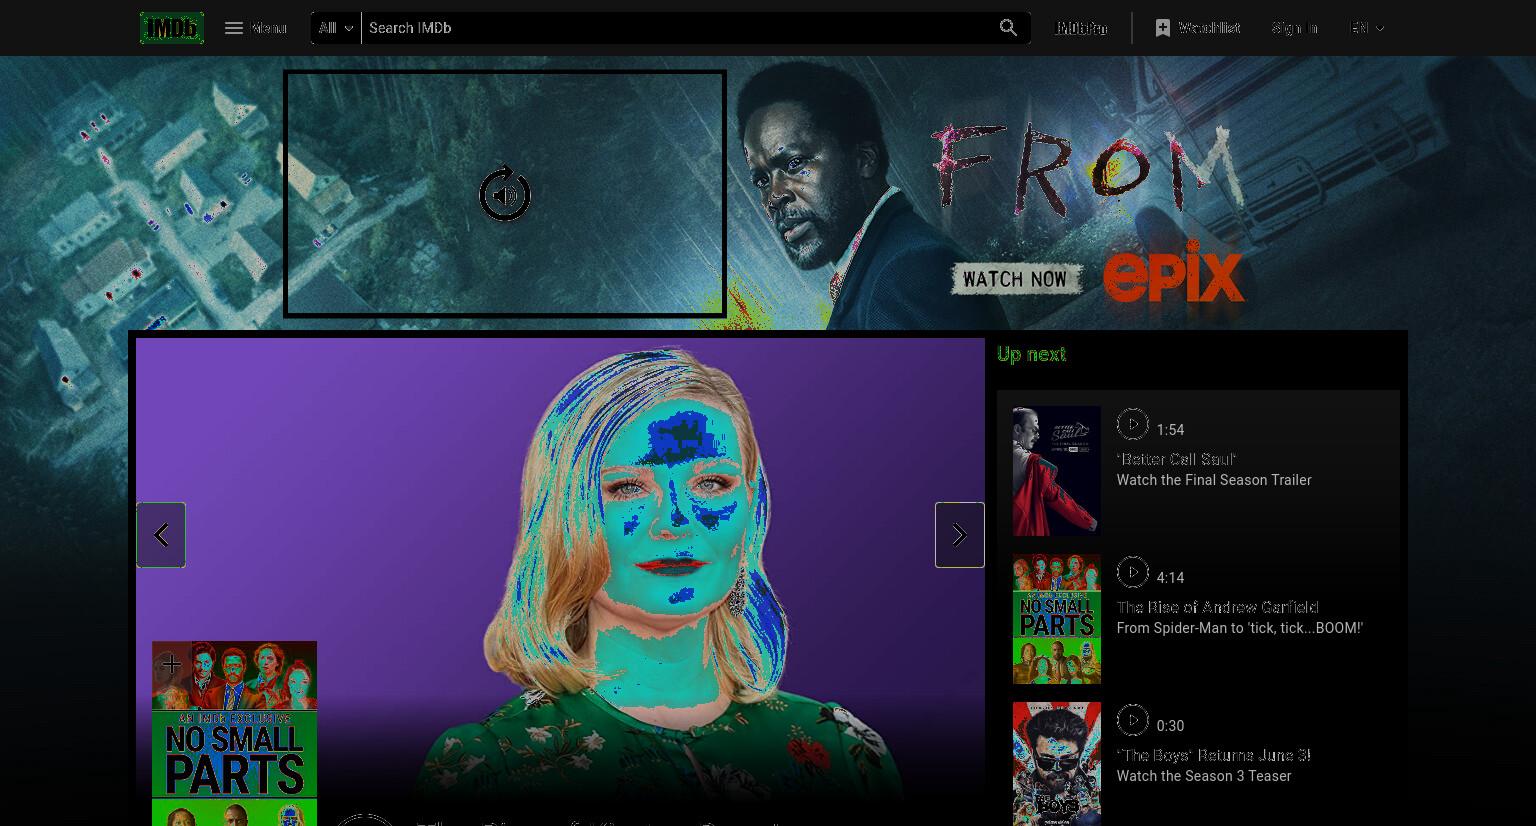Click the Sign In link

[x=1295, y=28]
